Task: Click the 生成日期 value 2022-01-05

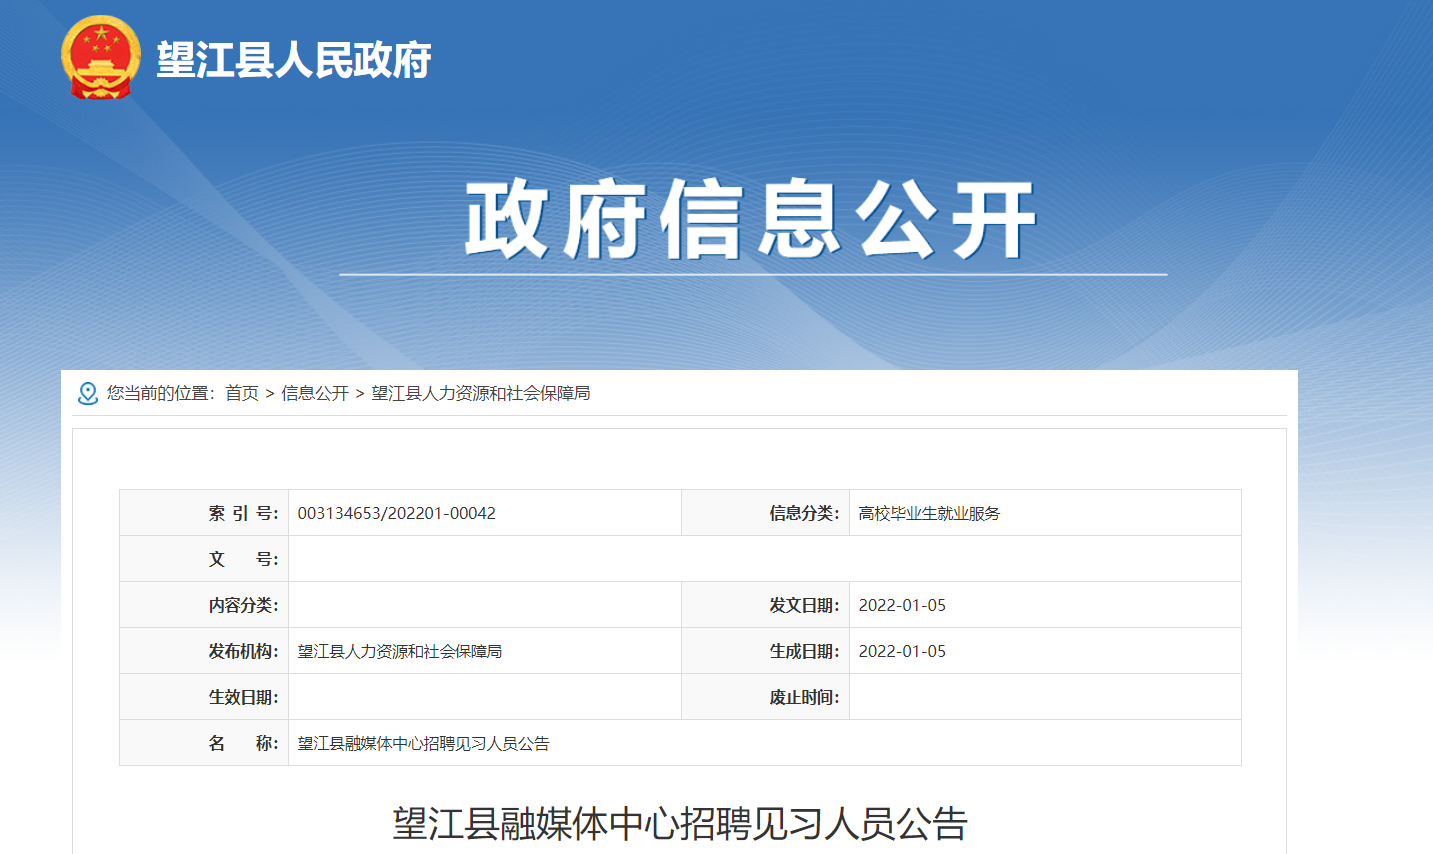Action: (x=902, y=651)
